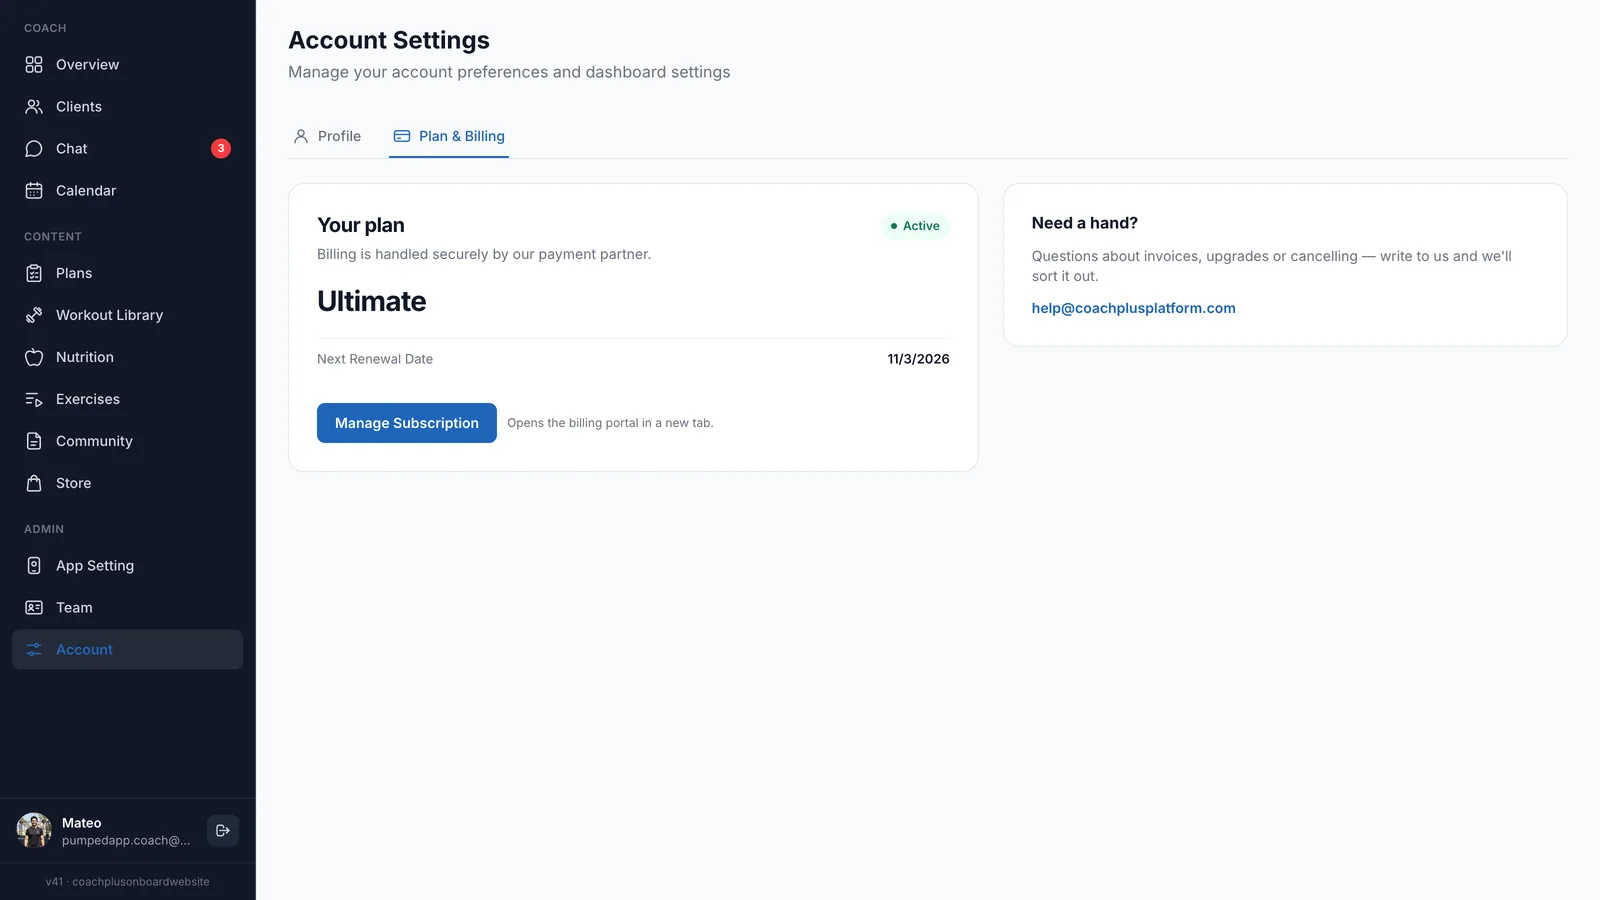This screenshot has height=900, width=1600.
Task: Click the v41 coachplusonboardwebsite version text
Action: click(128, 882)
